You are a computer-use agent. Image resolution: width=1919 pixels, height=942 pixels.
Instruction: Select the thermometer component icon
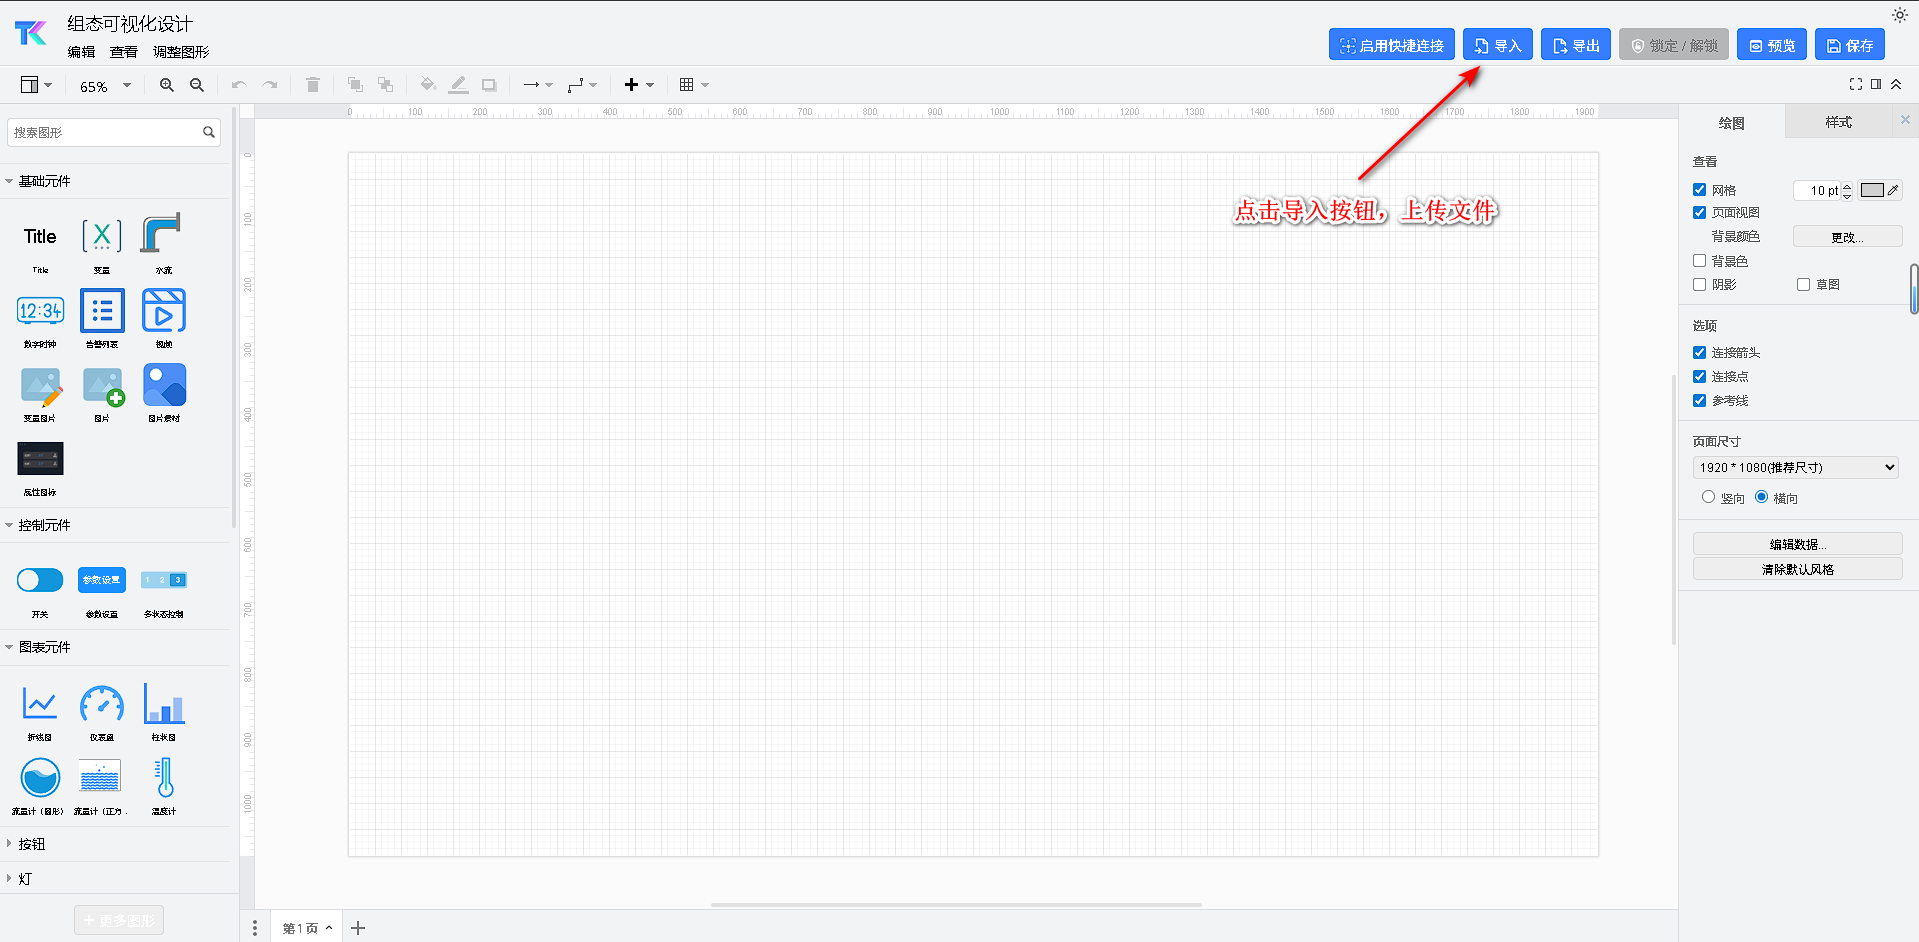click(x=164, y=778)
